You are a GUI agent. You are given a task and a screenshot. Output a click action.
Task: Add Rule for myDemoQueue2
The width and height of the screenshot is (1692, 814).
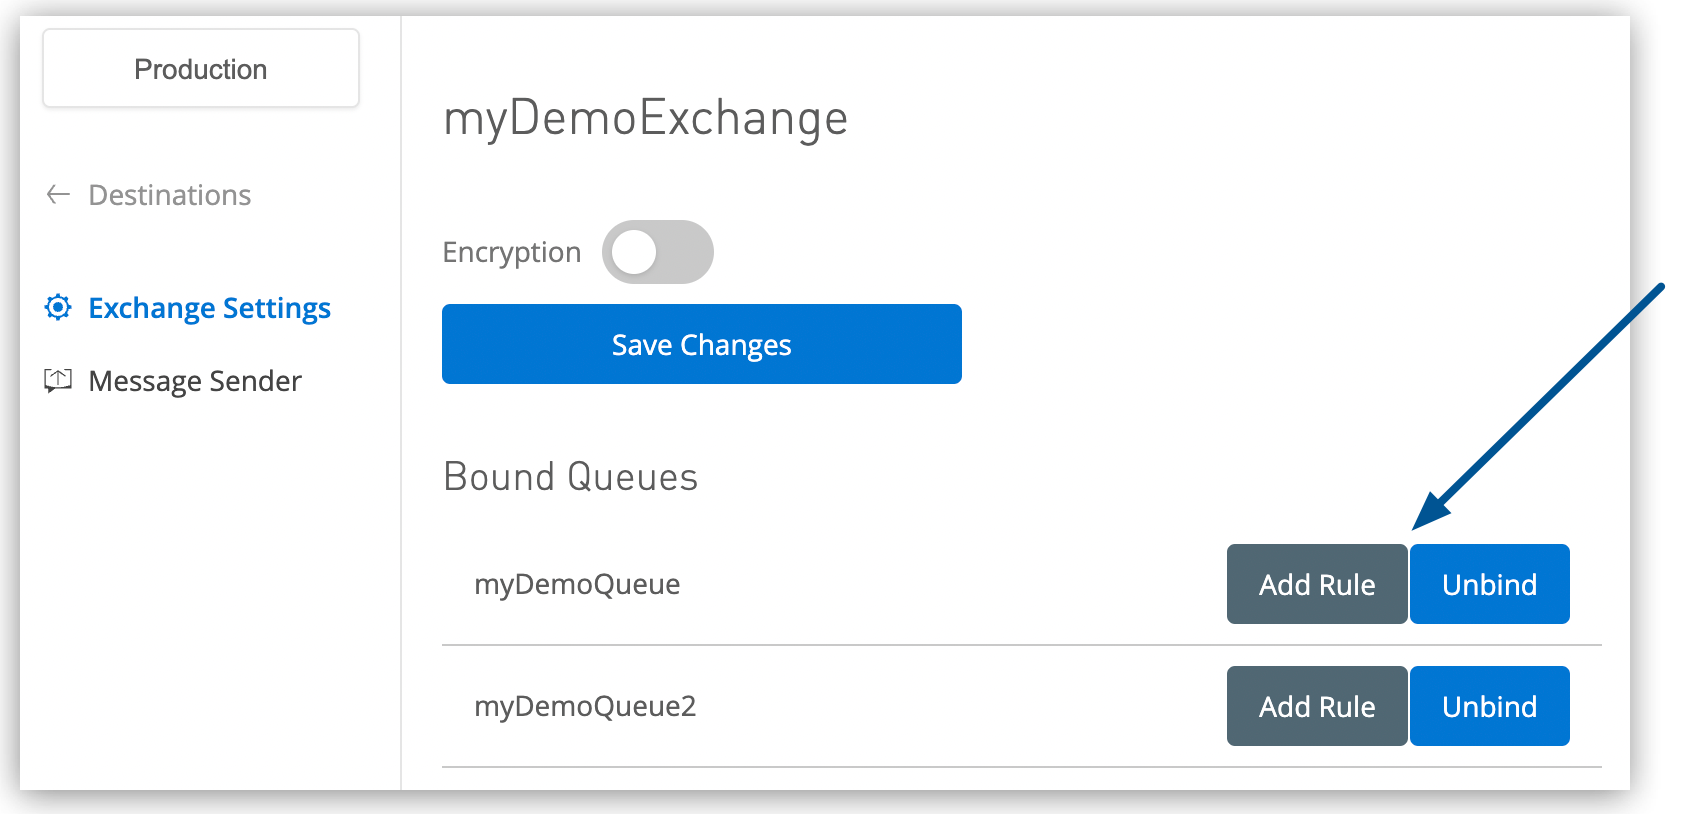(1316, 706)
